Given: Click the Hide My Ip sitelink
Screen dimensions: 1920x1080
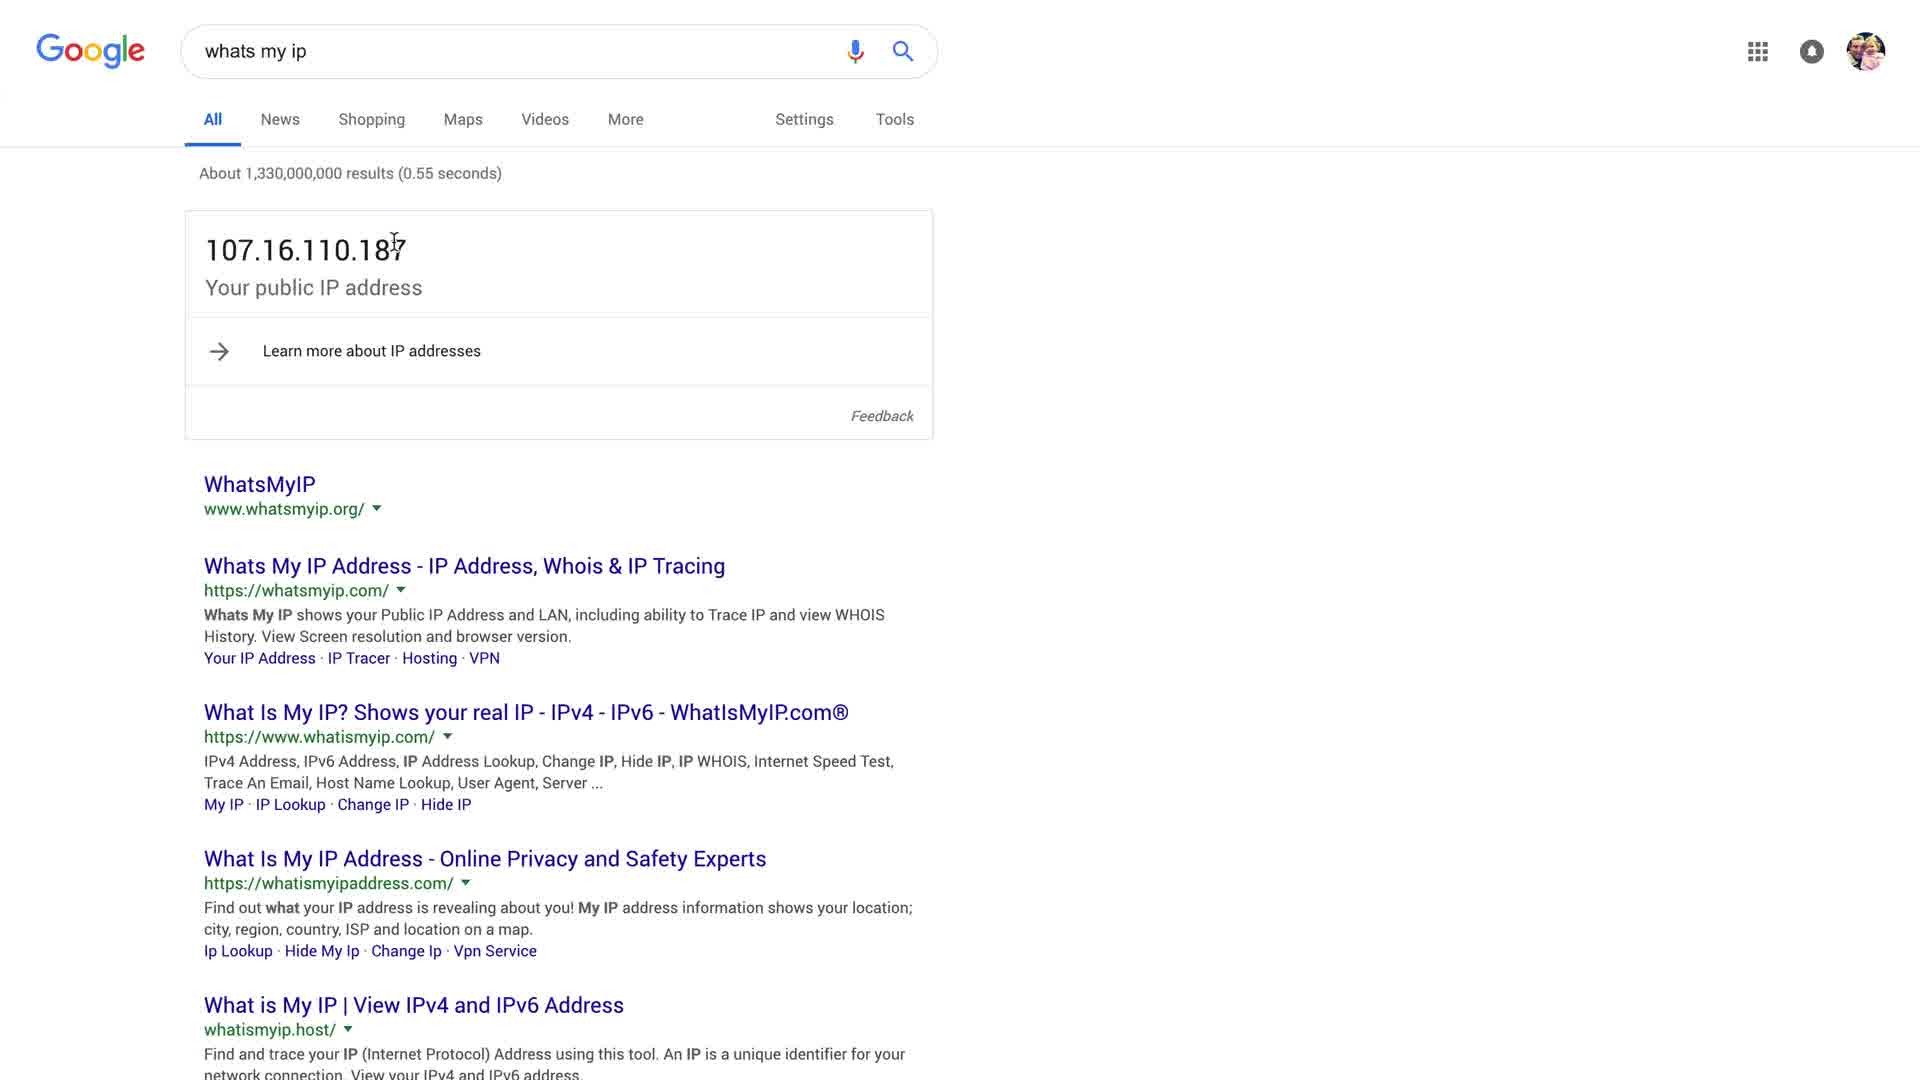Looking at the screenshot, I should pyautogui.click(x=321, y=951).
